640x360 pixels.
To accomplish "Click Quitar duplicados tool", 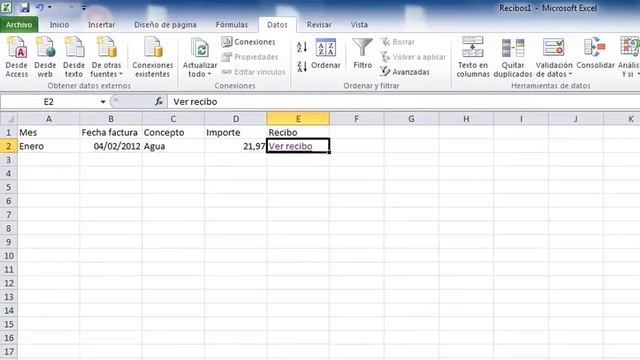I will tap(513, 57).
